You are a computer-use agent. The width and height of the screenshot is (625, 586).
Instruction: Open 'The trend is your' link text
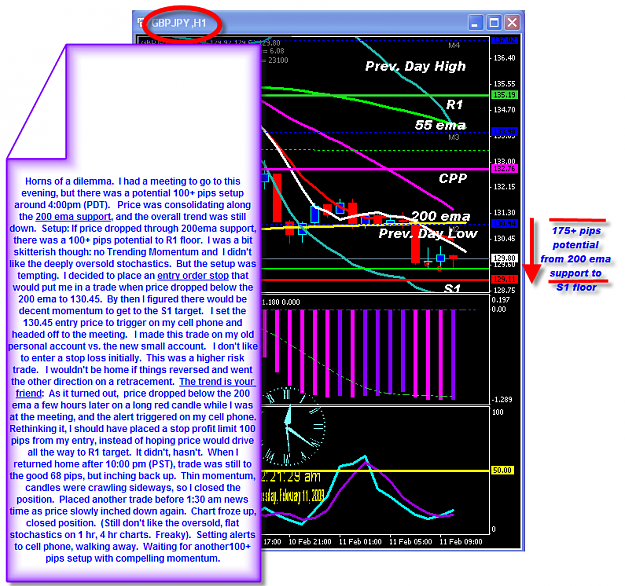[217, 381]
